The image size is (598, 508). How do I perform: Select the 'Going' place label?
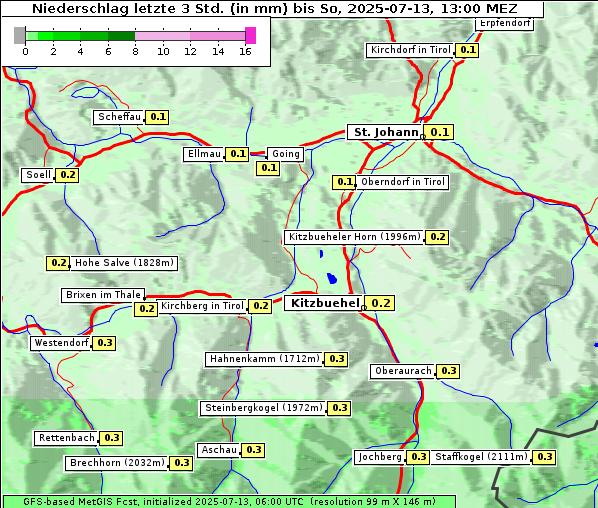[x=286, y=154]
